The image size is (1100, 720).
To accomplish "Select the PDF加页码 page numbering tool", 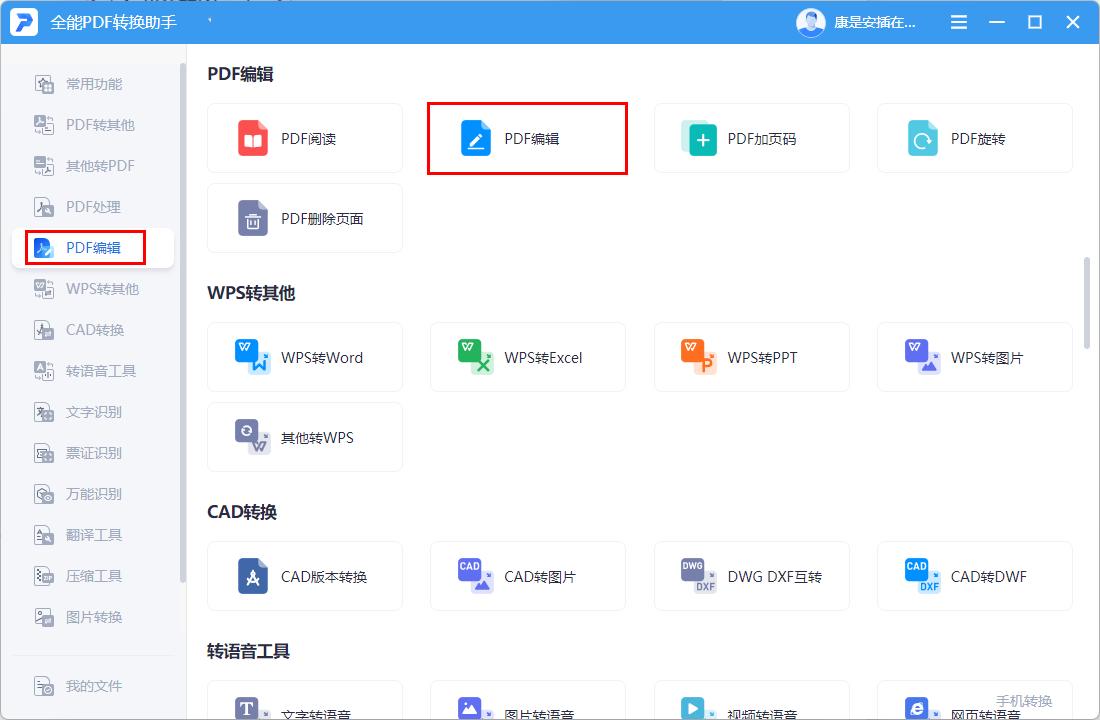I will (751, 138).
